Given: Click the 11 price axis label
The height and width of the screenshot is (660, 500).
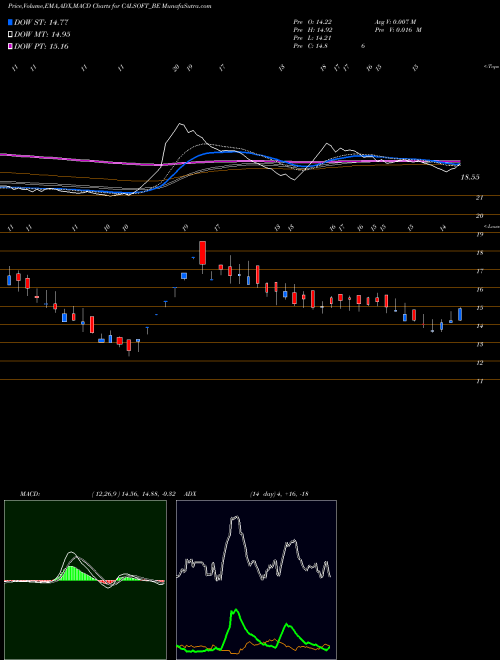Looking at the screenshot, I should pos(479,381).
